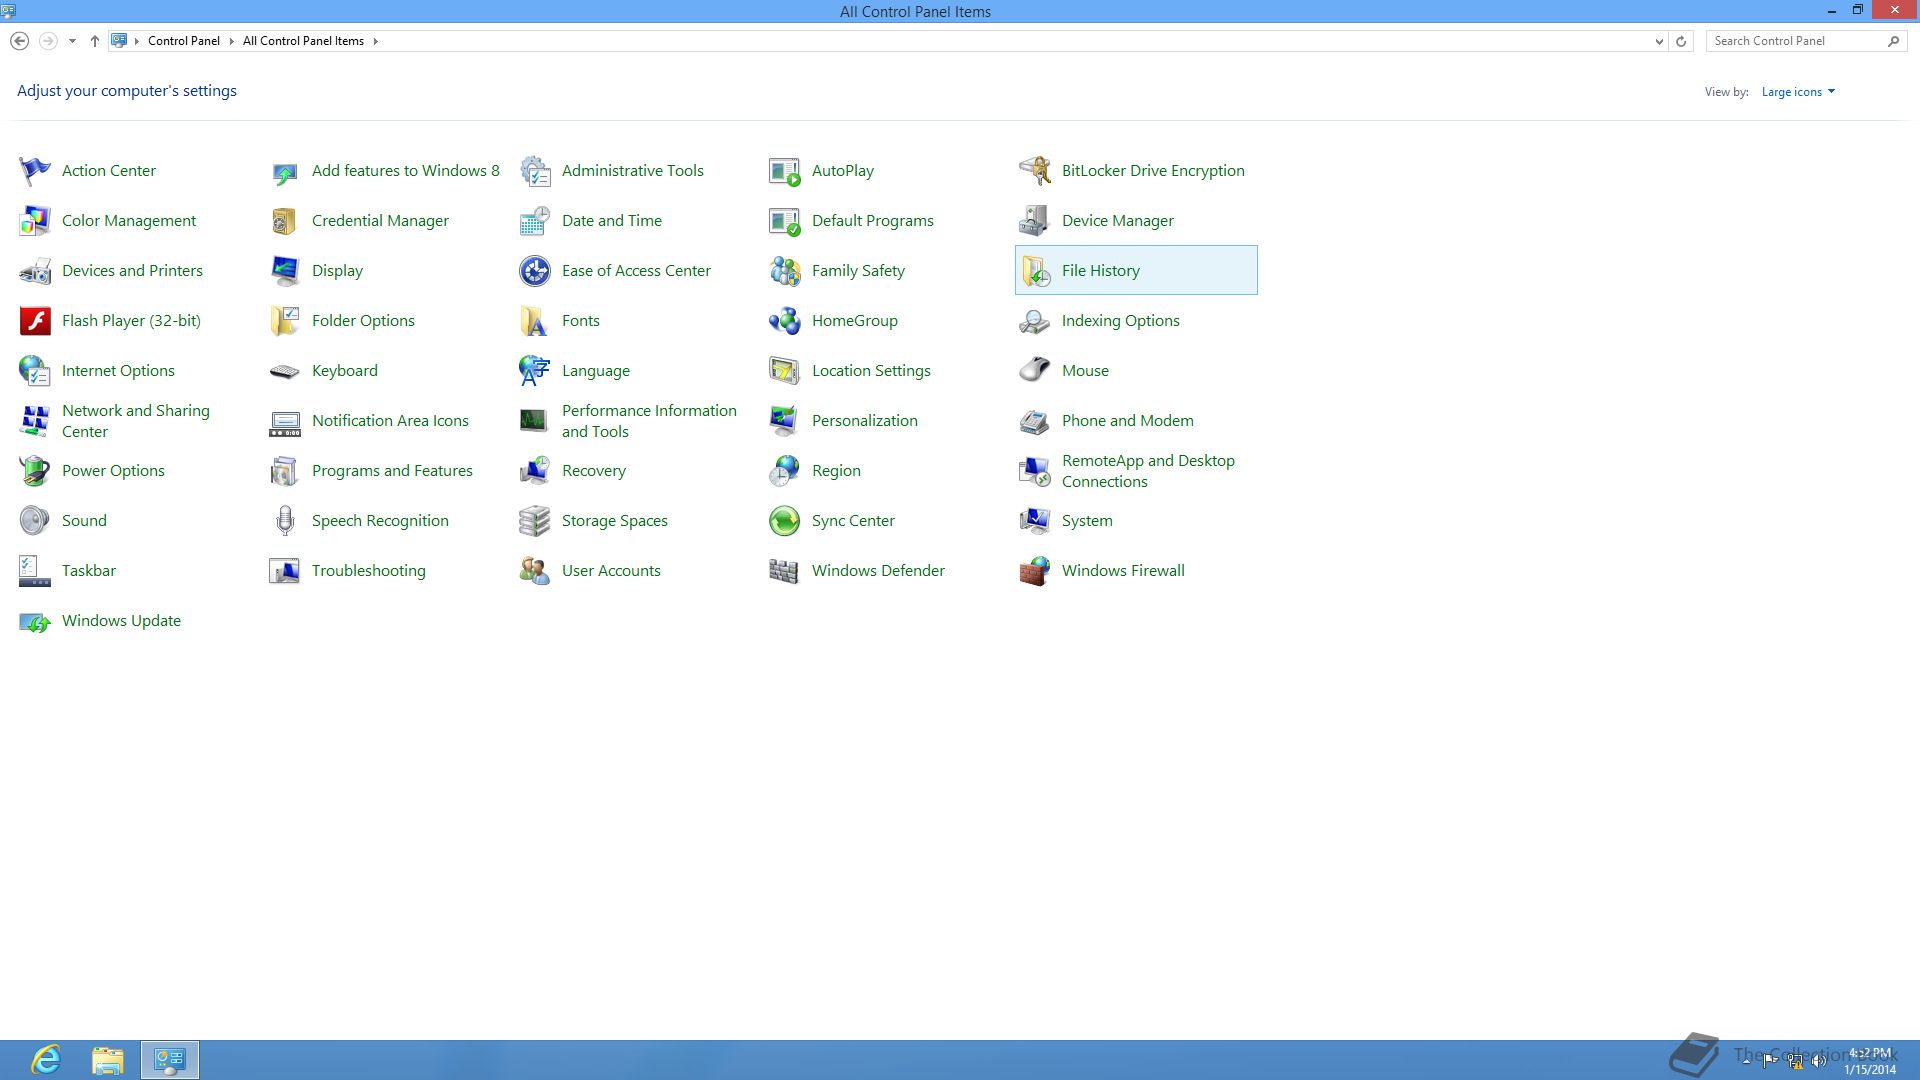
Task: Click the Indexing Options magnifier icon
Action: click(x=1035, y=321)
